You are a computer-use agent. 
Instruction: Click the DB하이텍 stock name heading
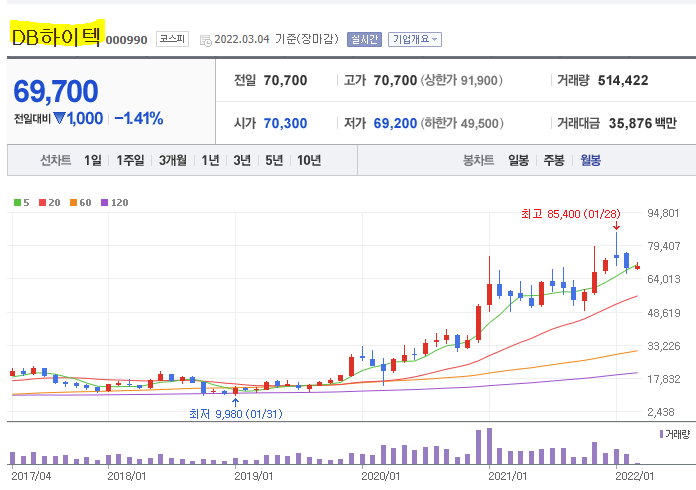[56, 36]
